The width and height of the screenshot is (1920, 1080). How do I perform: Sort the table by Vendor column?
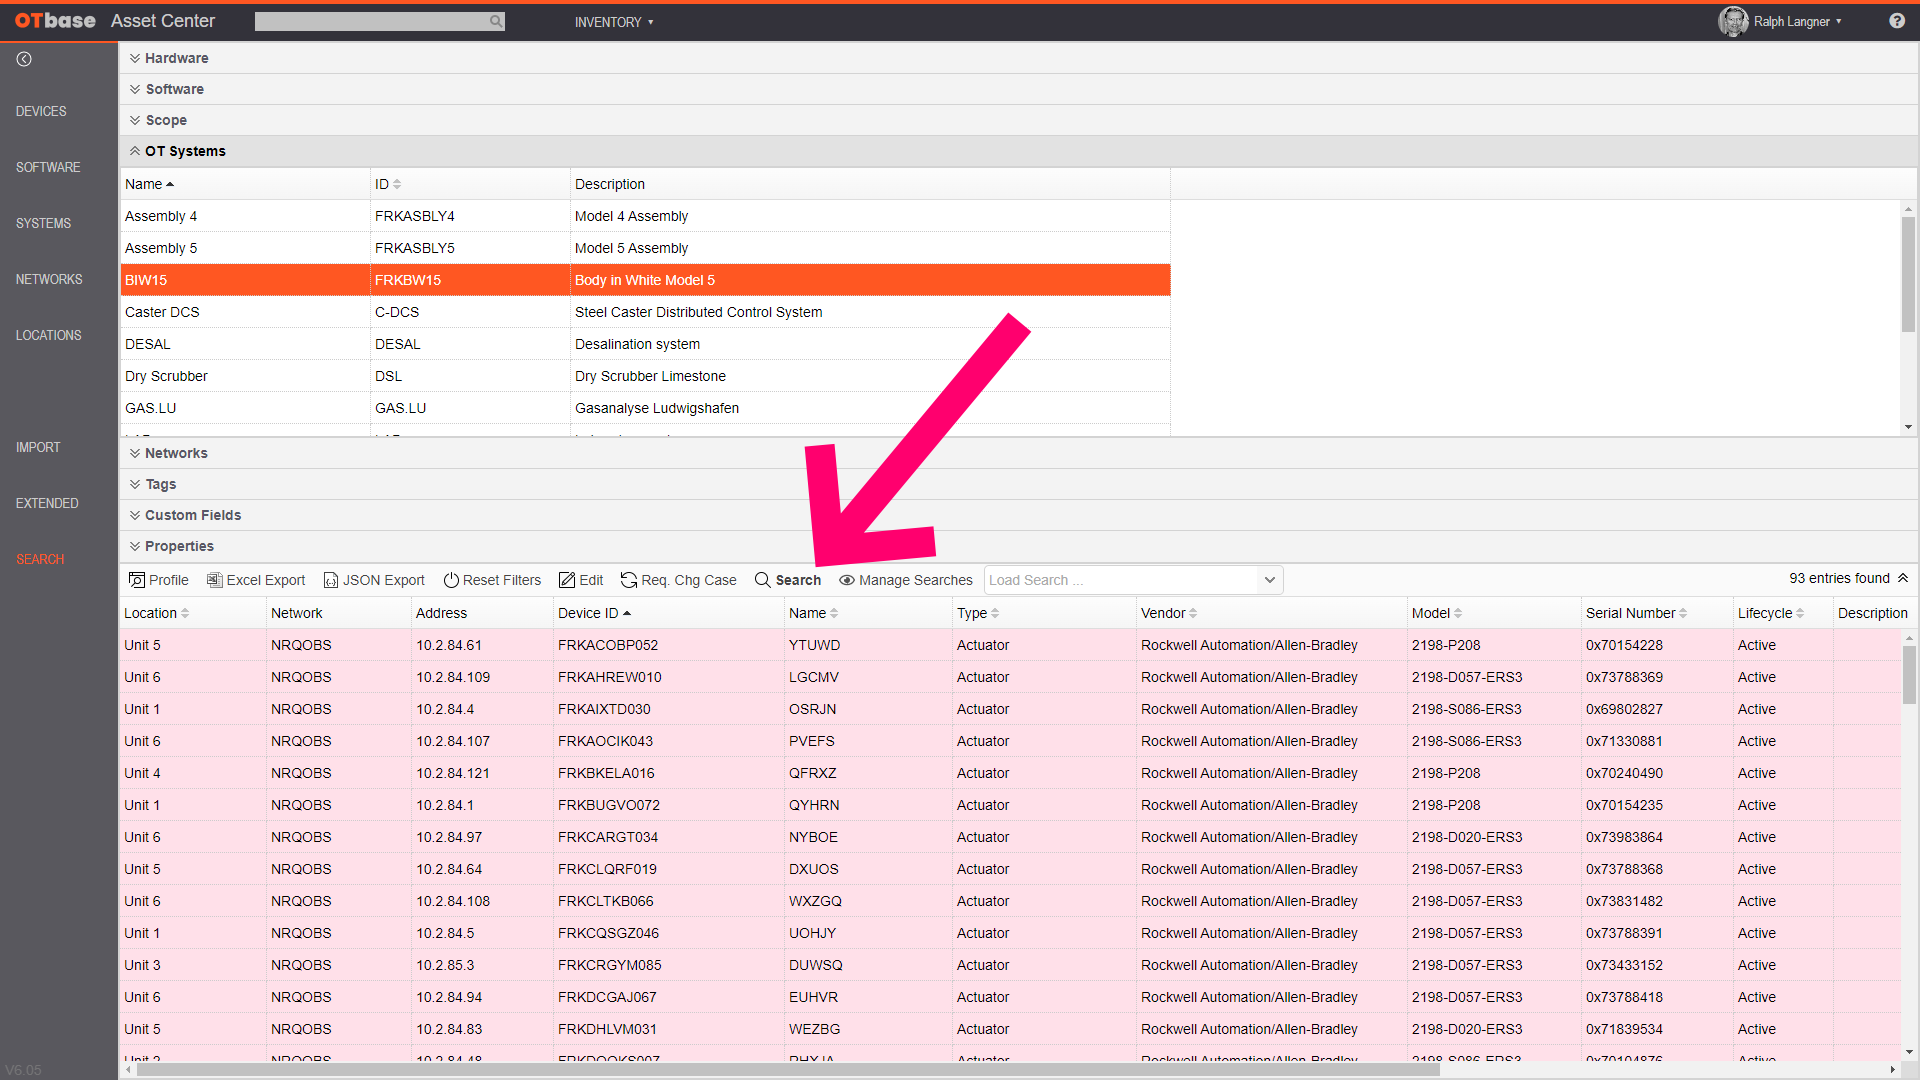click(x=1165, y=613)
